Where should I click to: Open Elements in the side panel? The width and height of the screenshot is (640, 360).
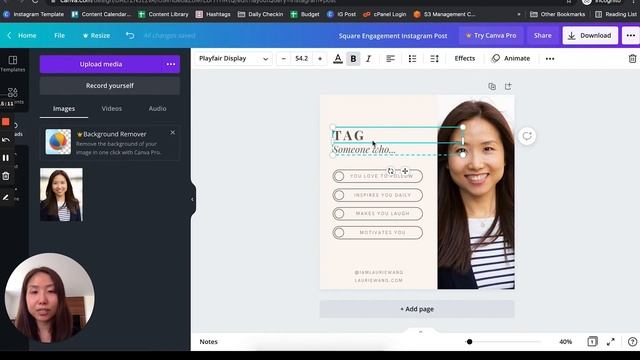click(13, 96)
